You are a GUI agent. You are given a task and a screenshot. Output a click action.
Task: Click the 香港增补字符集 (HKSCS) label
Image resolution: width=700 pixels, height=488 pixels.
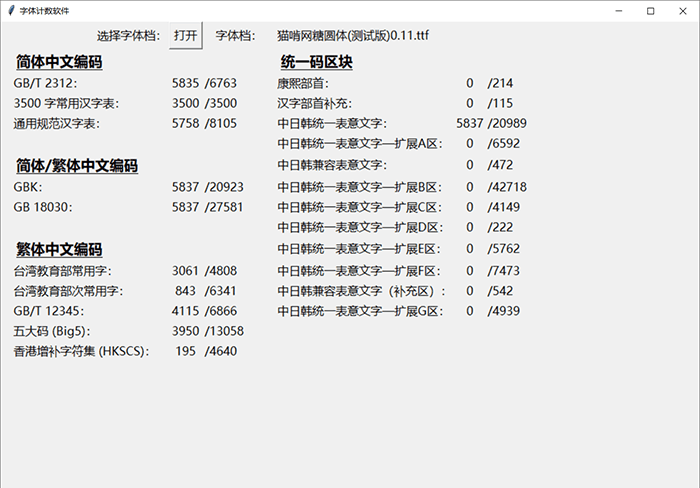tap(81, 351)
